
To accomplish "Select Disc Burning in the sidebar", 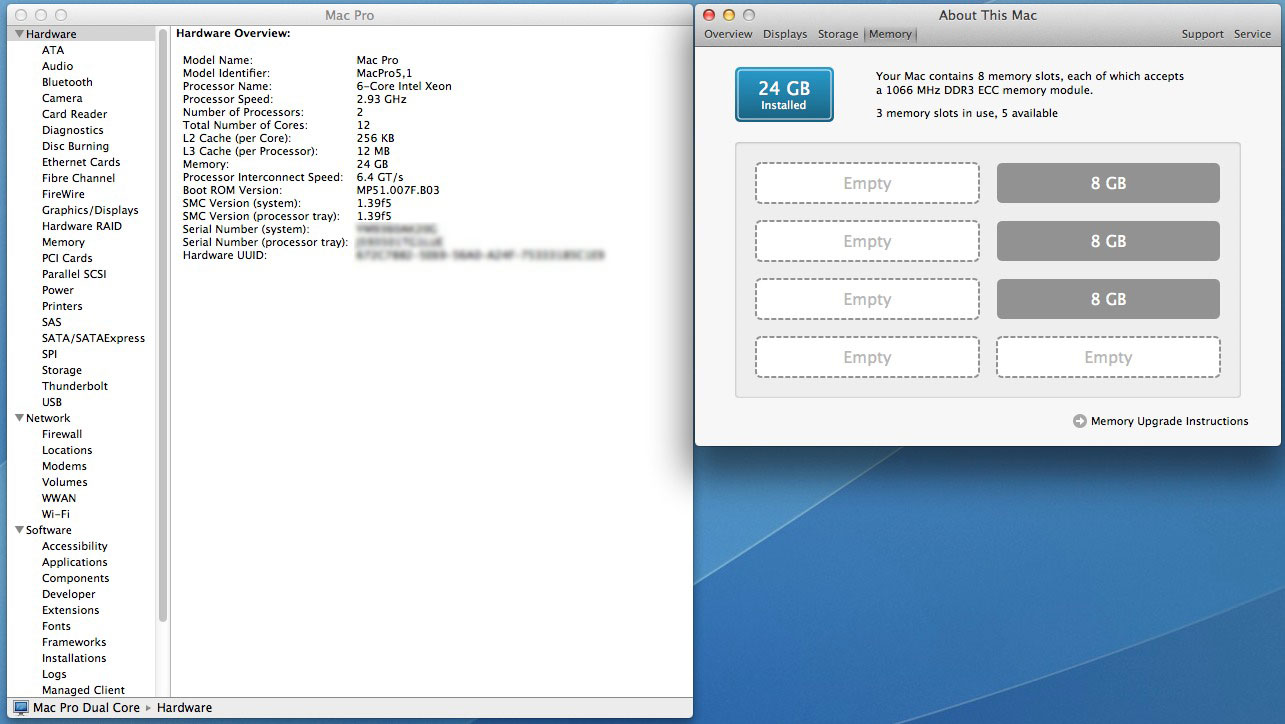I will coord(75,146).
